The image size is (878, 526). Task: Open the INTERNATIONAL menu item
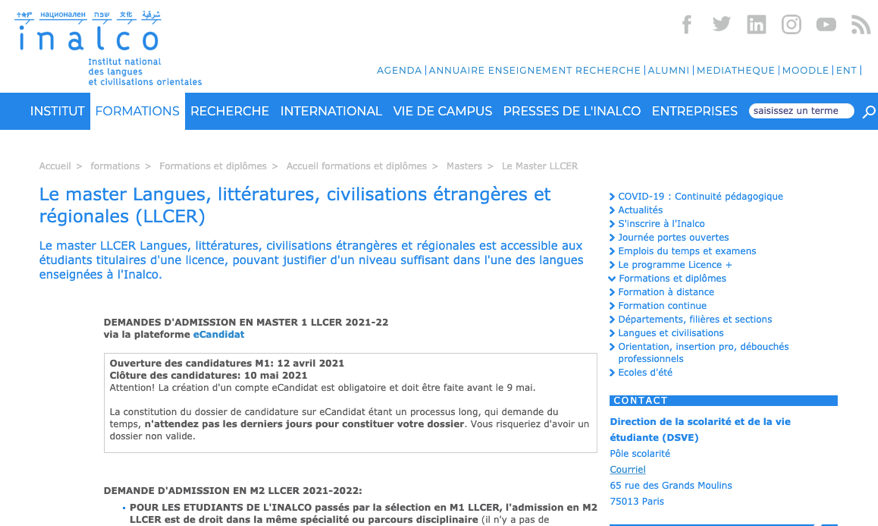point(331,111)
